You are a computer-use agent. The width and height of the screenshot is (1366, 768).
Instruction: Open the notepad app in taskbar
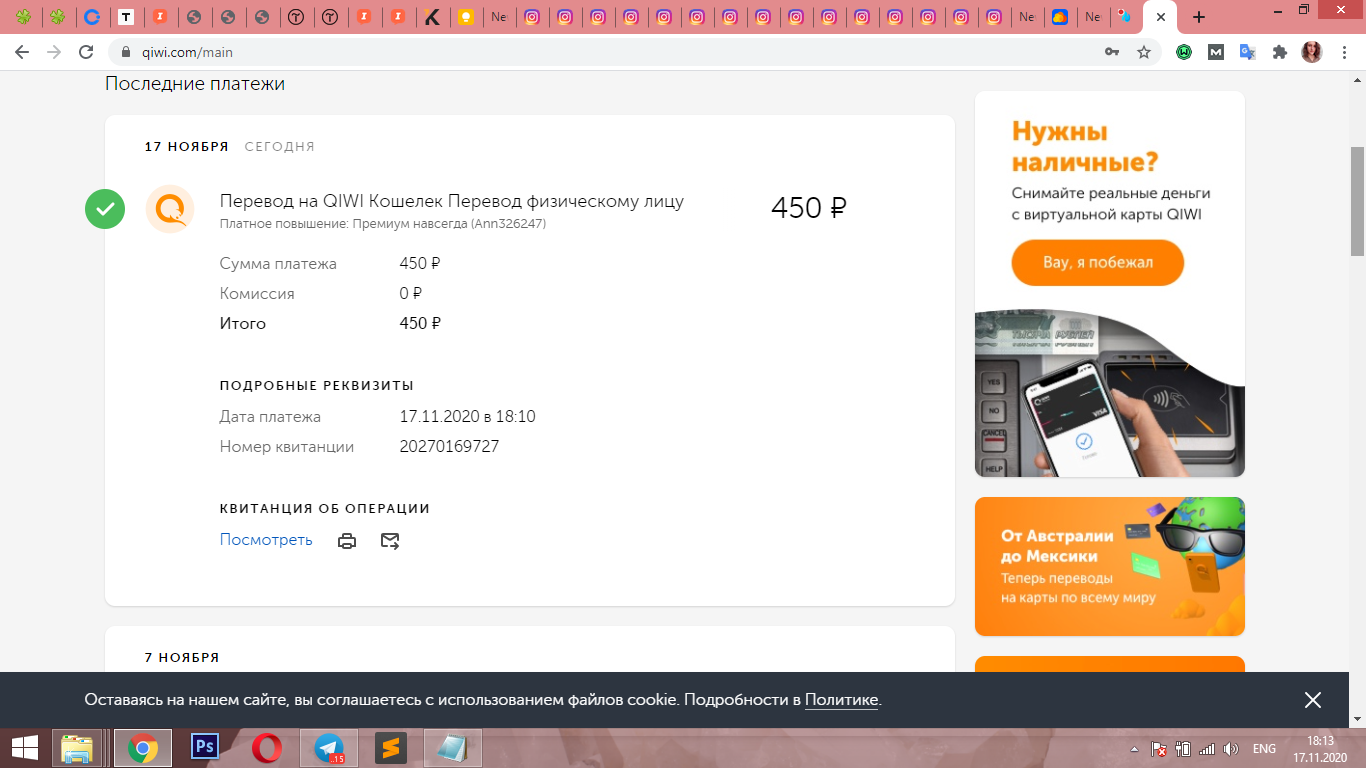453,748
